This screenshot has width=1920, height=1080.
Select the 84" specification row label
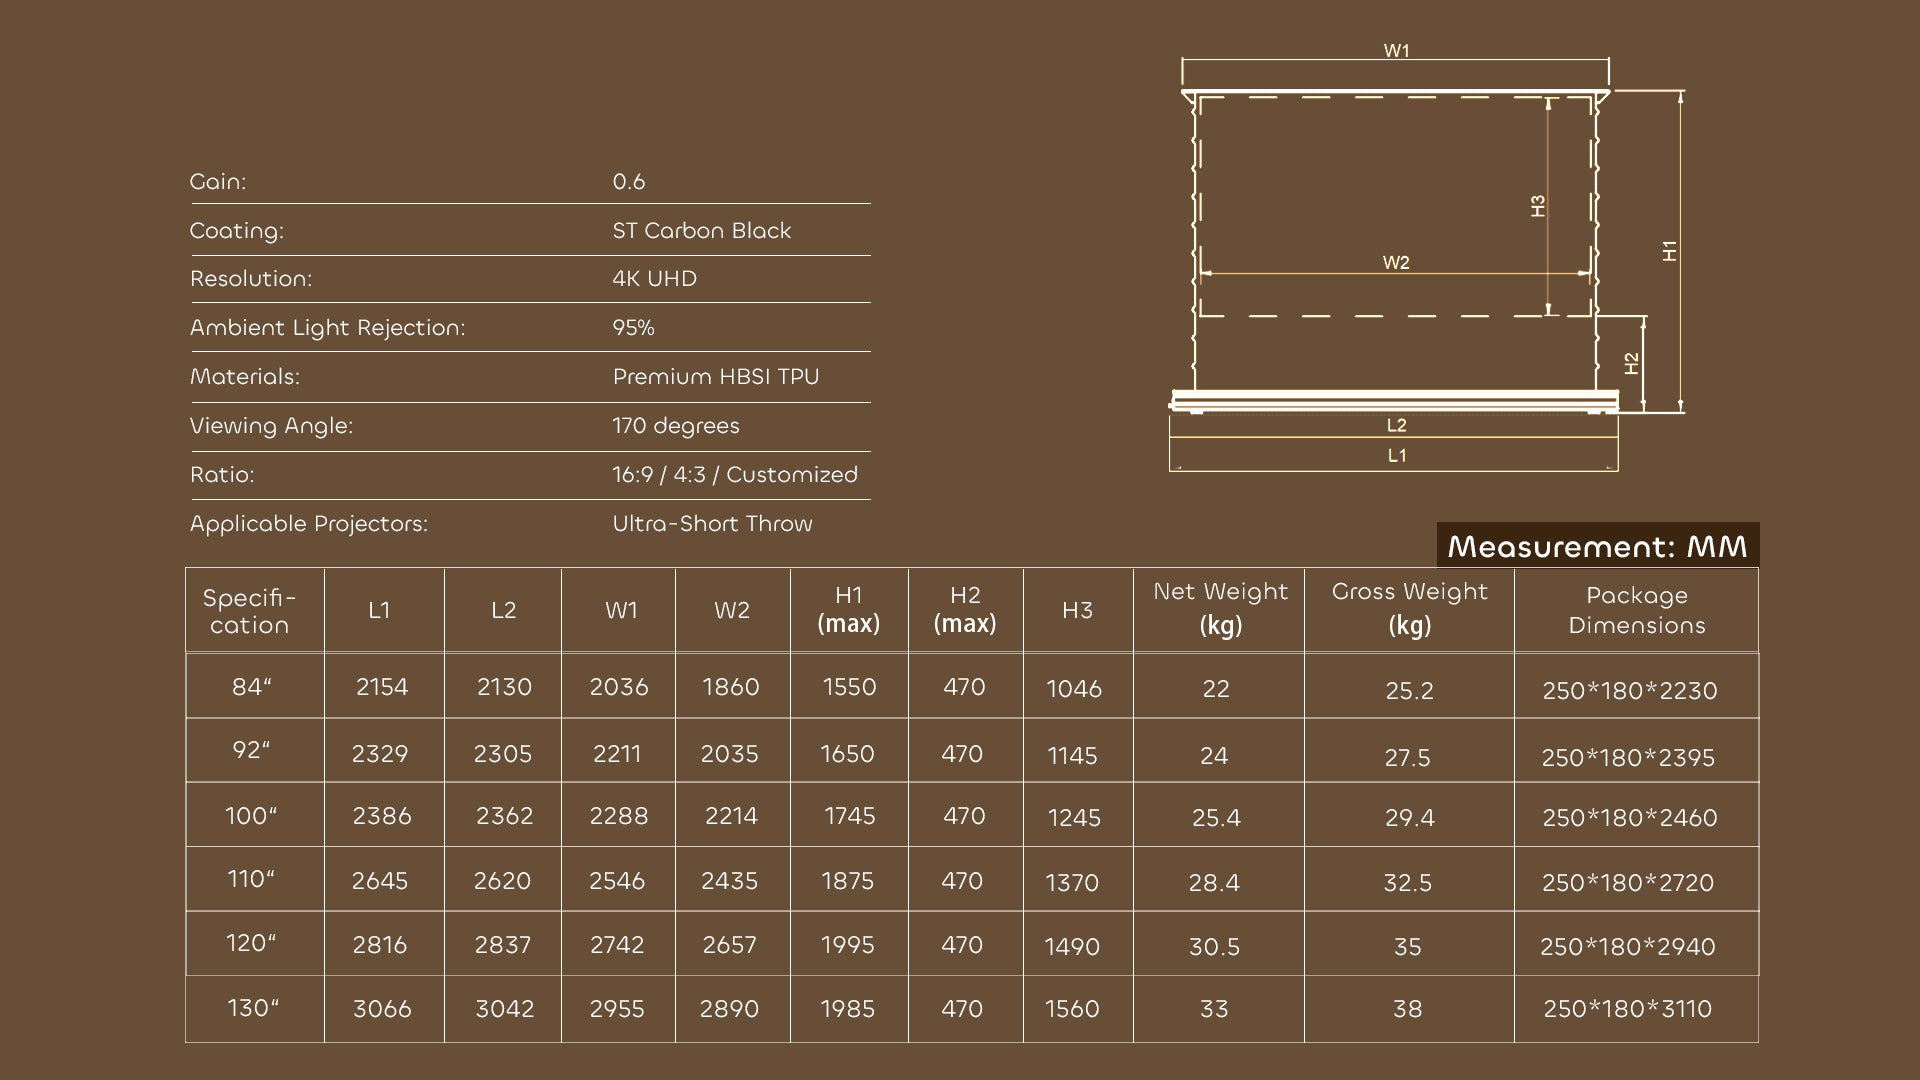pos(252,687)
